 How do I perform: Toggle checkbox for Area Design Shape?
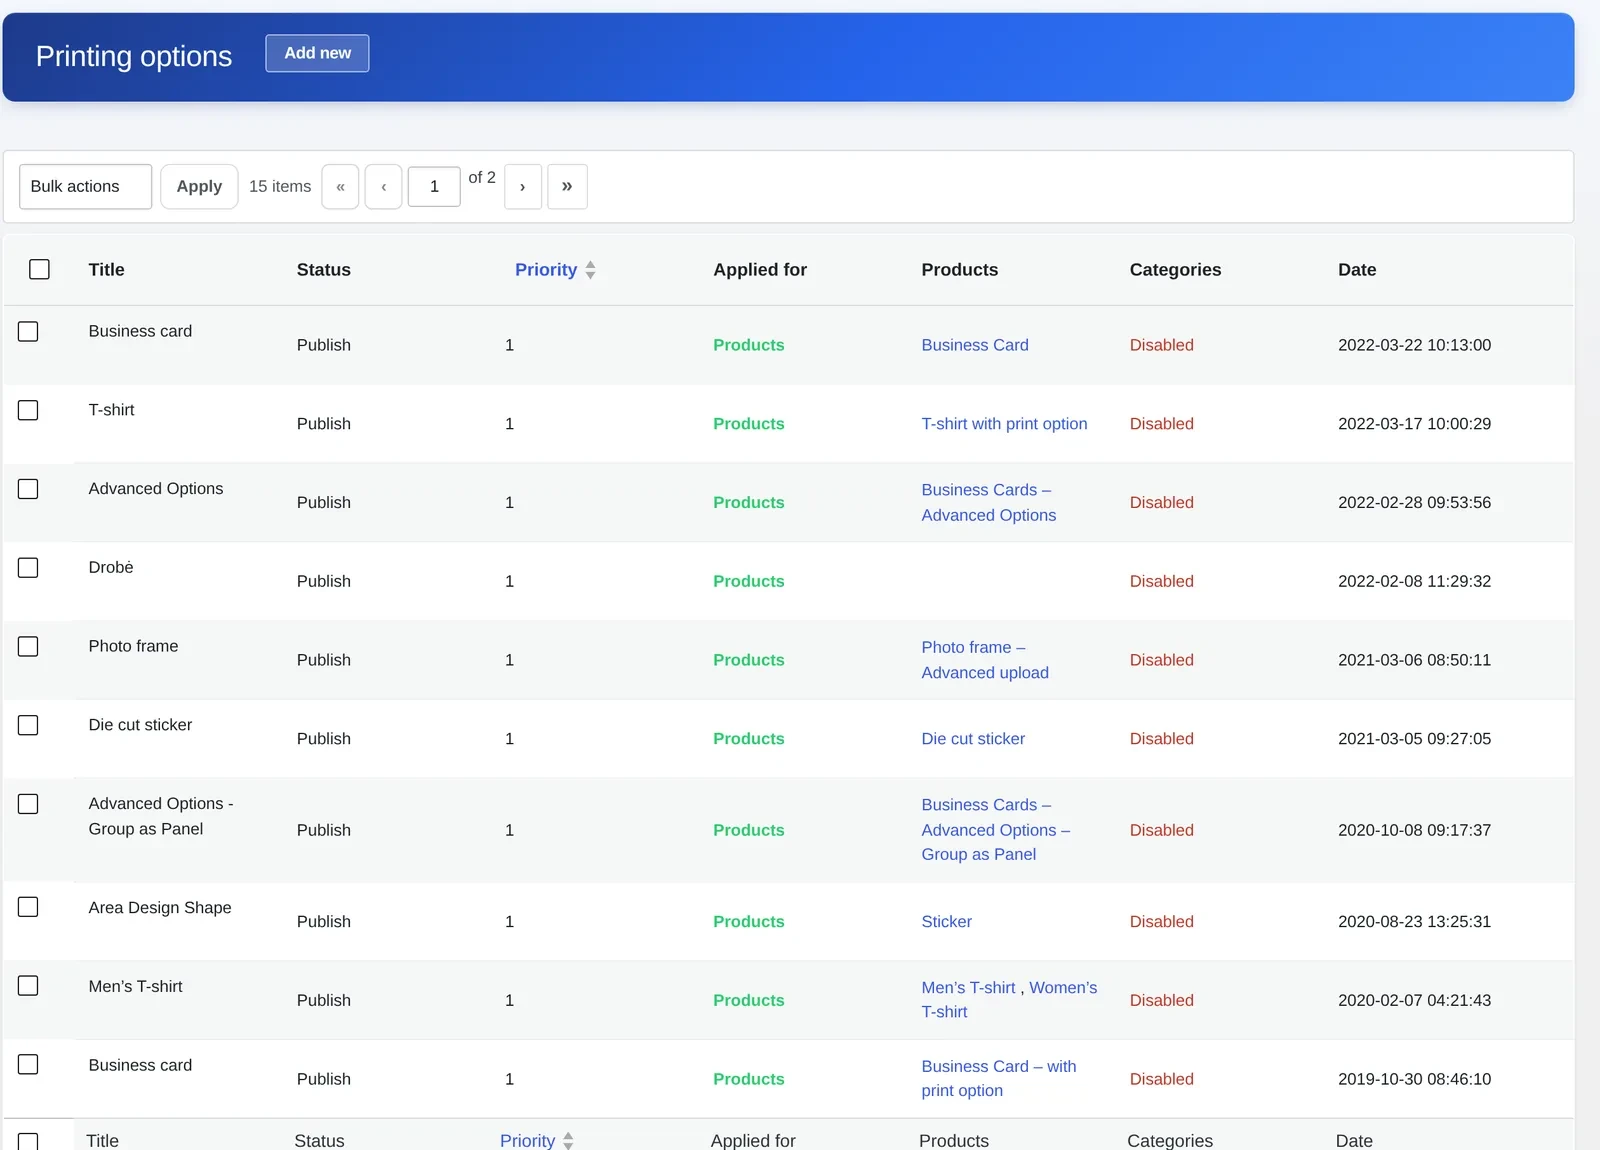coord(28,907)
